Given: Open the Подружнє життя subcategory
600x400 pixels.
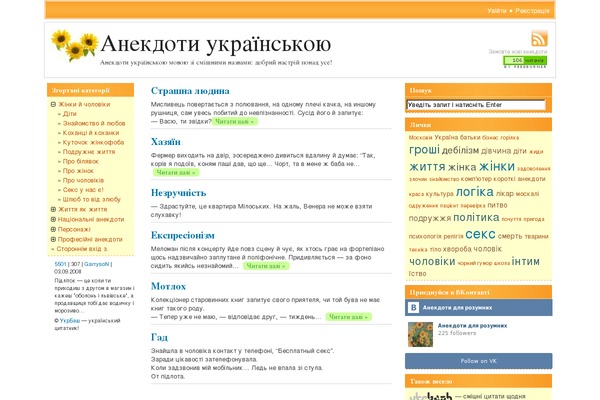Looking at the screenshot, I should point(89,152).
